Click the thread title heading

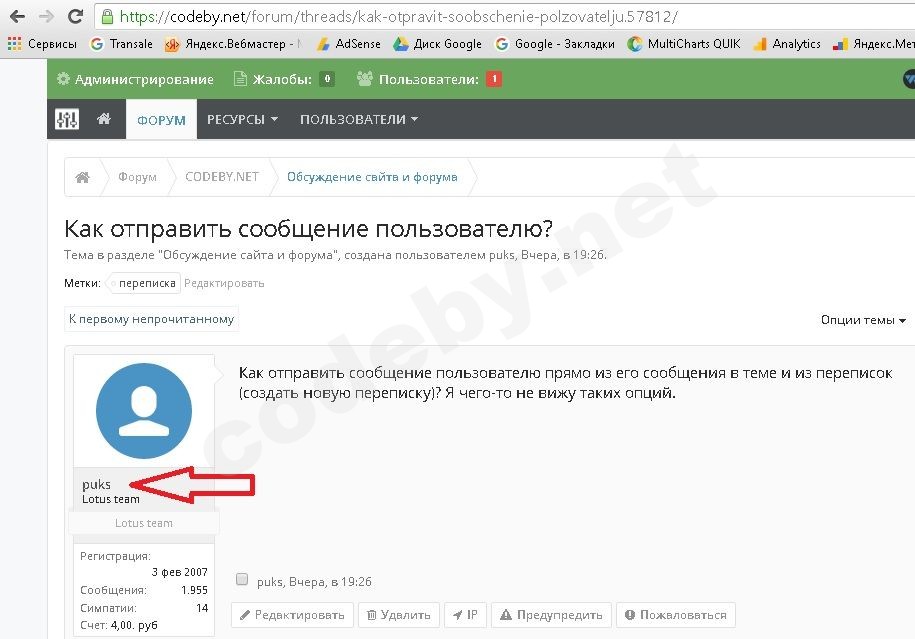click(x=308, y=229)
